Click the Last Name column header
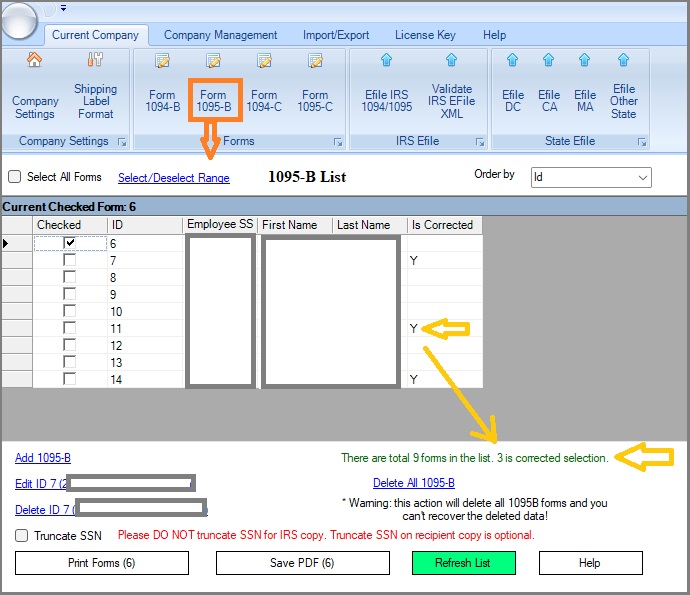This screenshot has width=690, height=595. click(x=364, y=225)
